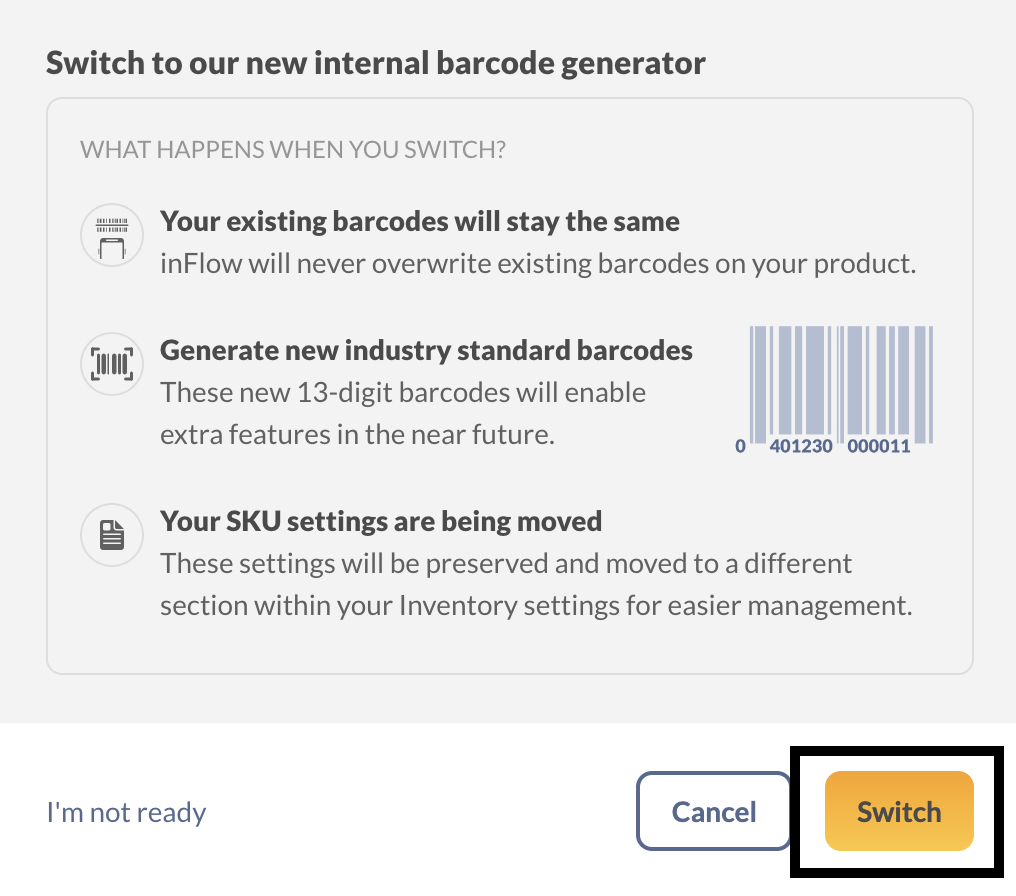
Task: Click the Generate new industry standard barcodes heading
Action: pos(427,350)
